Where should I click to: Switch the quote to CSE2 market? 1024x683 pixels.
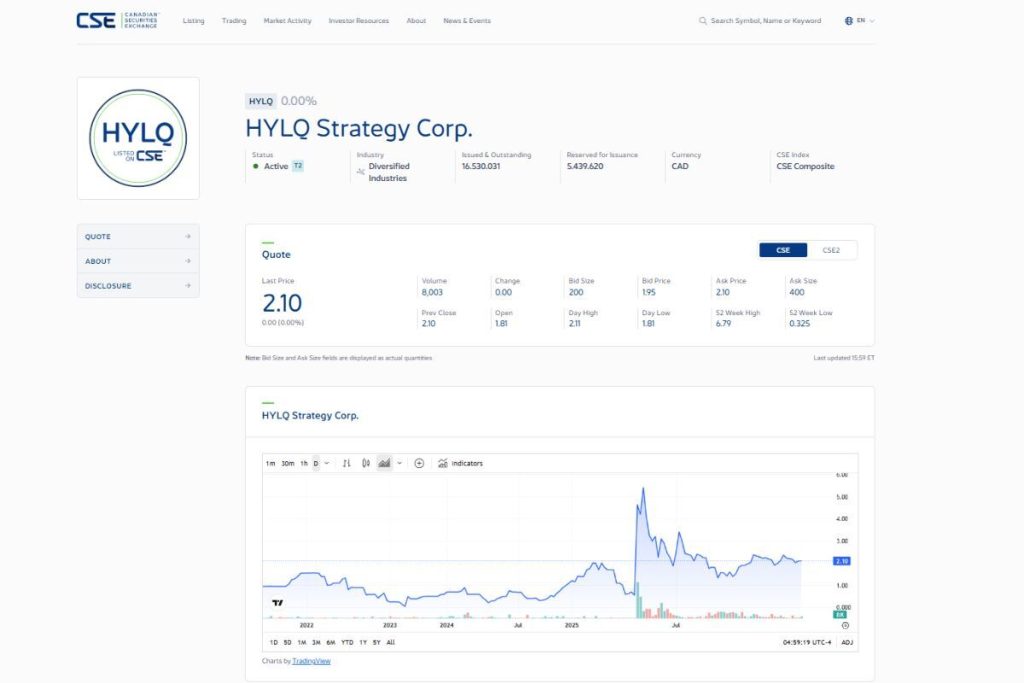click(831, 250)
